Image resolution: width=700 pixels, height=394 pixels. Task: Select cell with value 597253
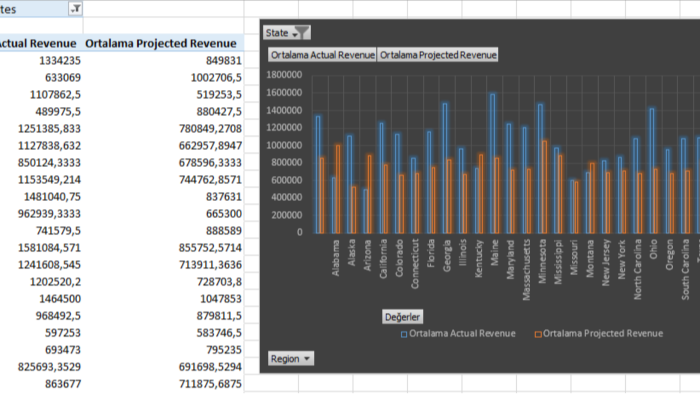[41, 332]
